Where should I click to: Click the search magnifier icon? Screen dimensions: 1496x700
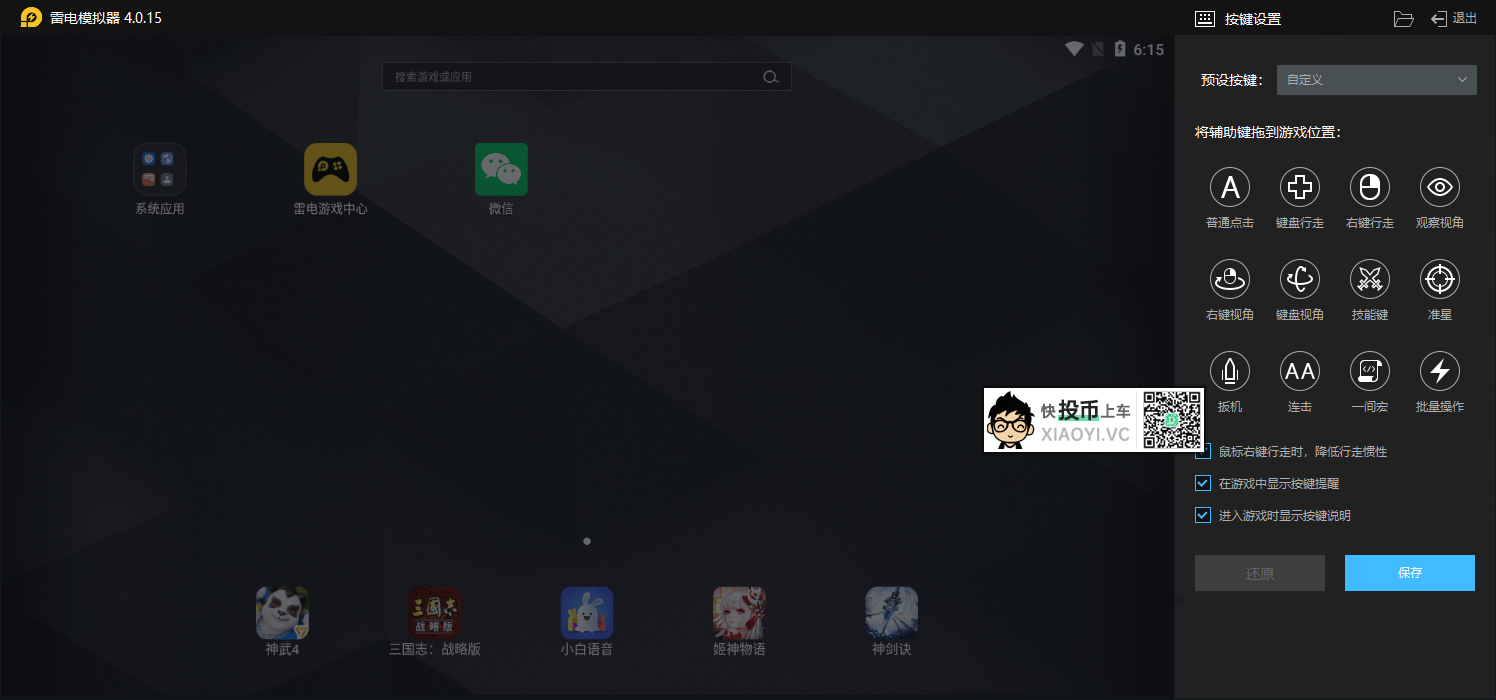pyautogui.click(x=770, y=77)
